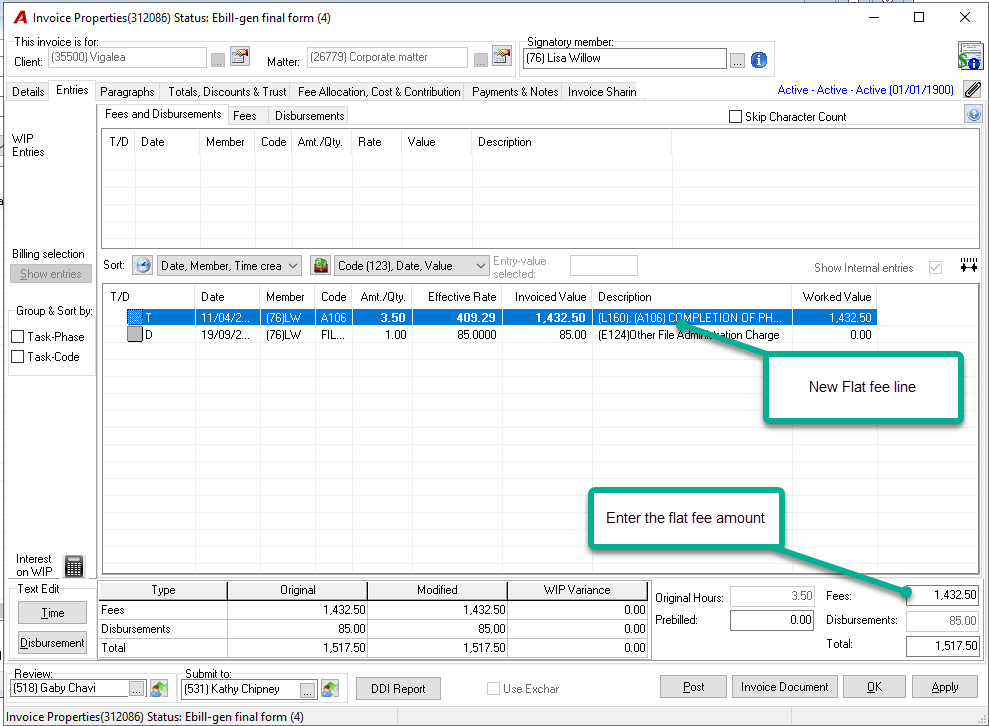
Task: Click the Fees amount field showing 1,432.50
Action: point(942,595)
